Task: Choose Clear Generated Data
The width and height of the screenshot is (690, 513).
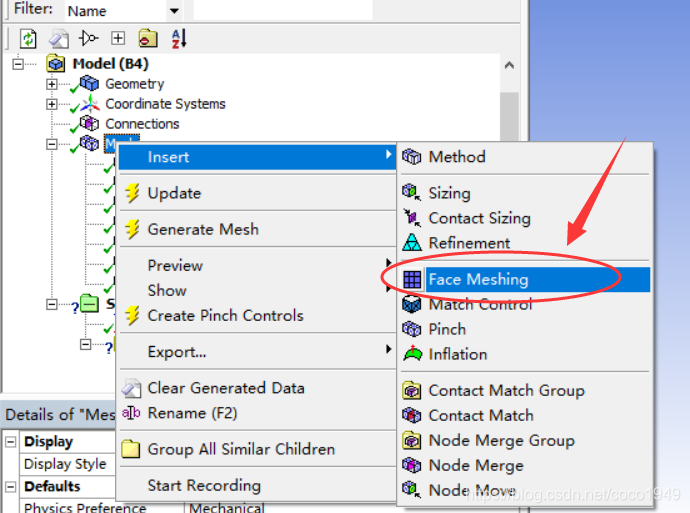Action: [257, 388]
